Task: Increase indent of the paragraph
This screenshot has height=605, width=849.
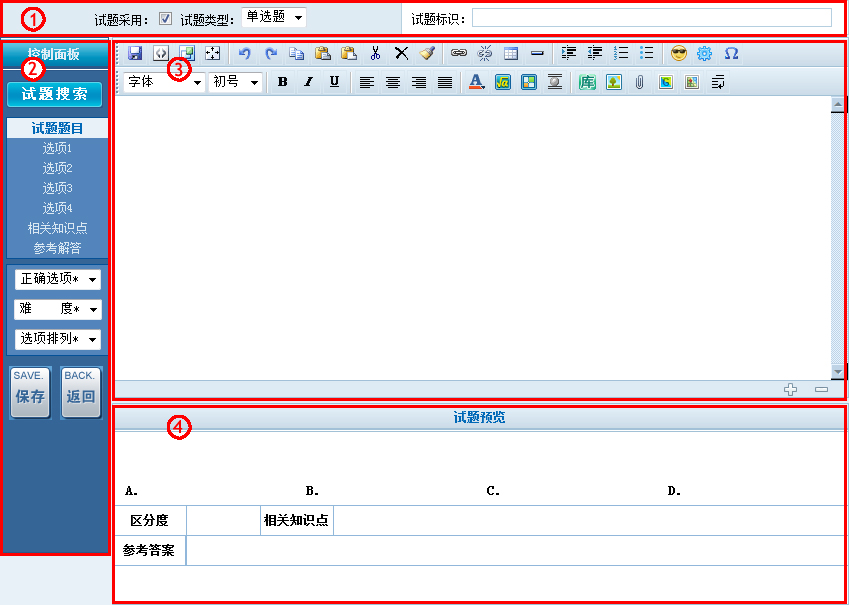Action: tap(569, 53)
